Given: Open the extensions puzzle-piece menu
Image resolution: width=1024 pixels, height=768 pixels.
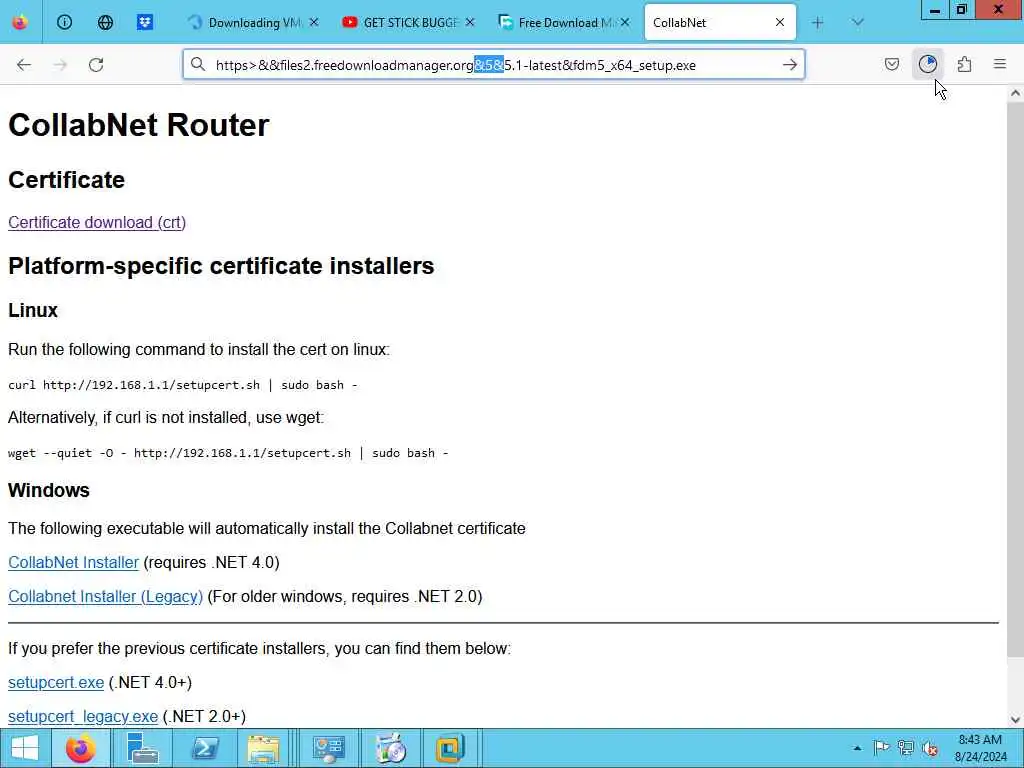Looking at the screenshot, I should pyautogui.click(x=964, y=65).
